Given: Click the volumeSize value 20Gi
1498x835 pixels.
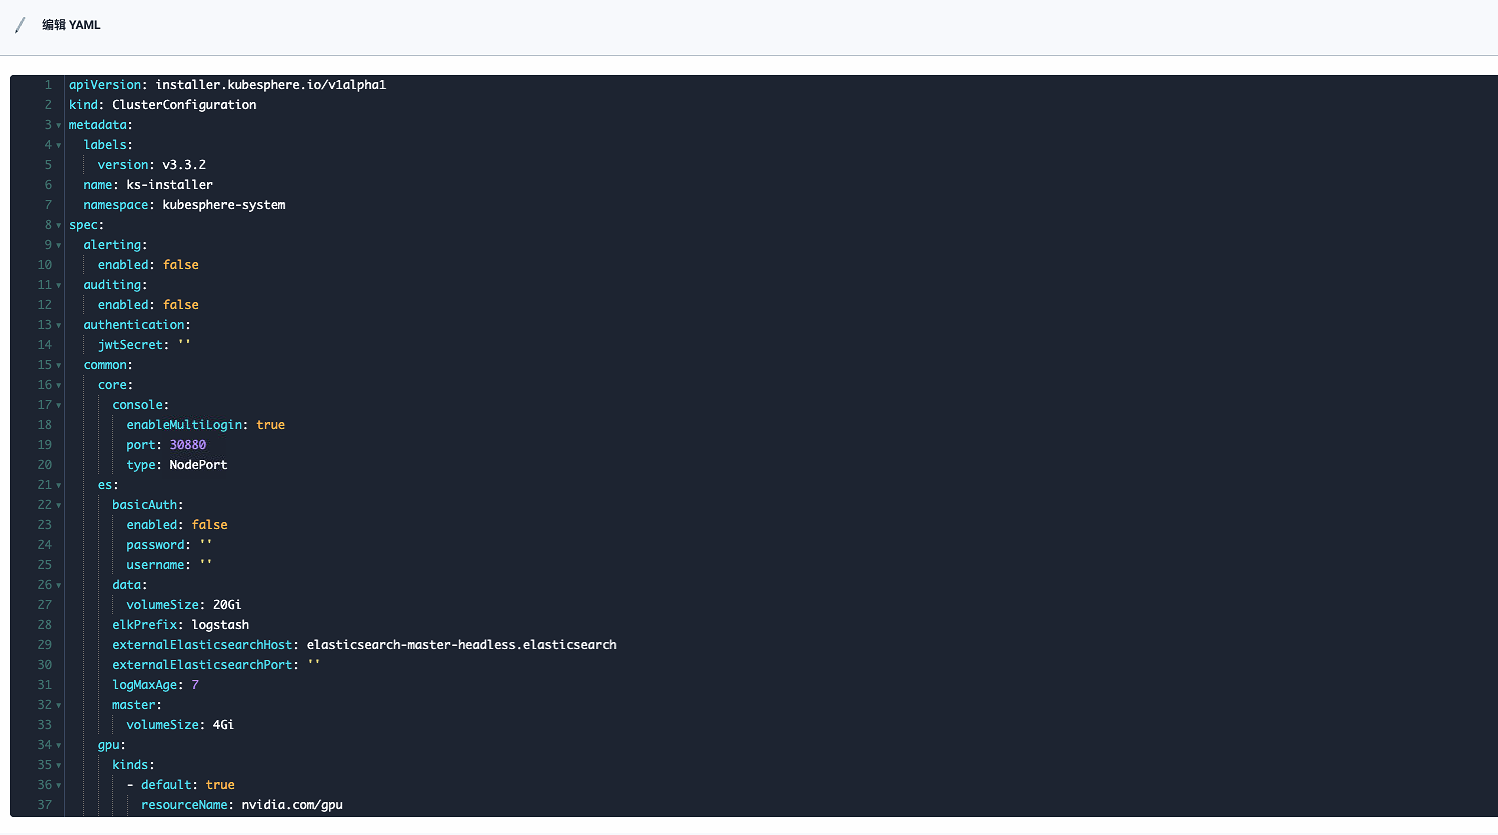Looking at the screenshot, I should click(227, 605).
